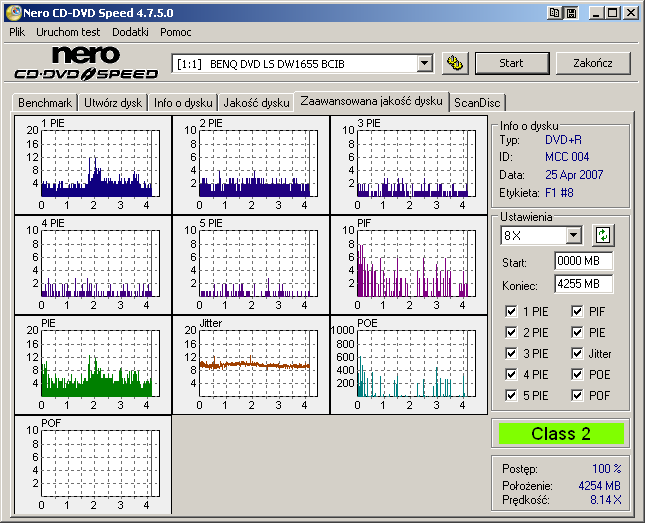Open the drive options icon beside Start
The image size is (645, 523).
pyautogui.click(x=455, y=63)
